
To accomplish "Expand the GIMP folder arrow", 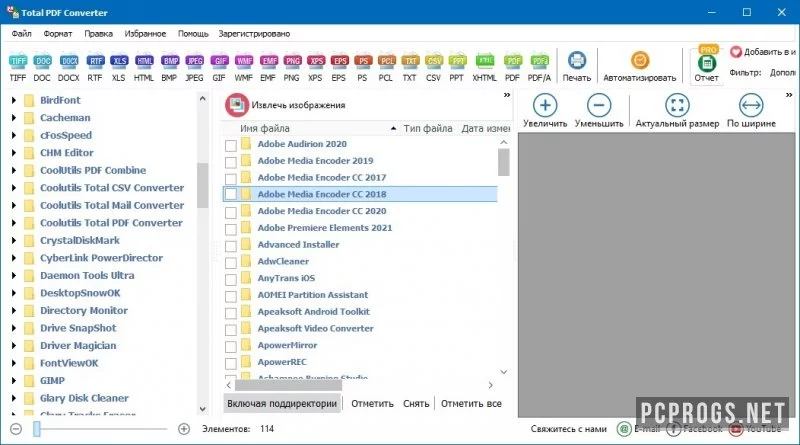I will [14, 381].
